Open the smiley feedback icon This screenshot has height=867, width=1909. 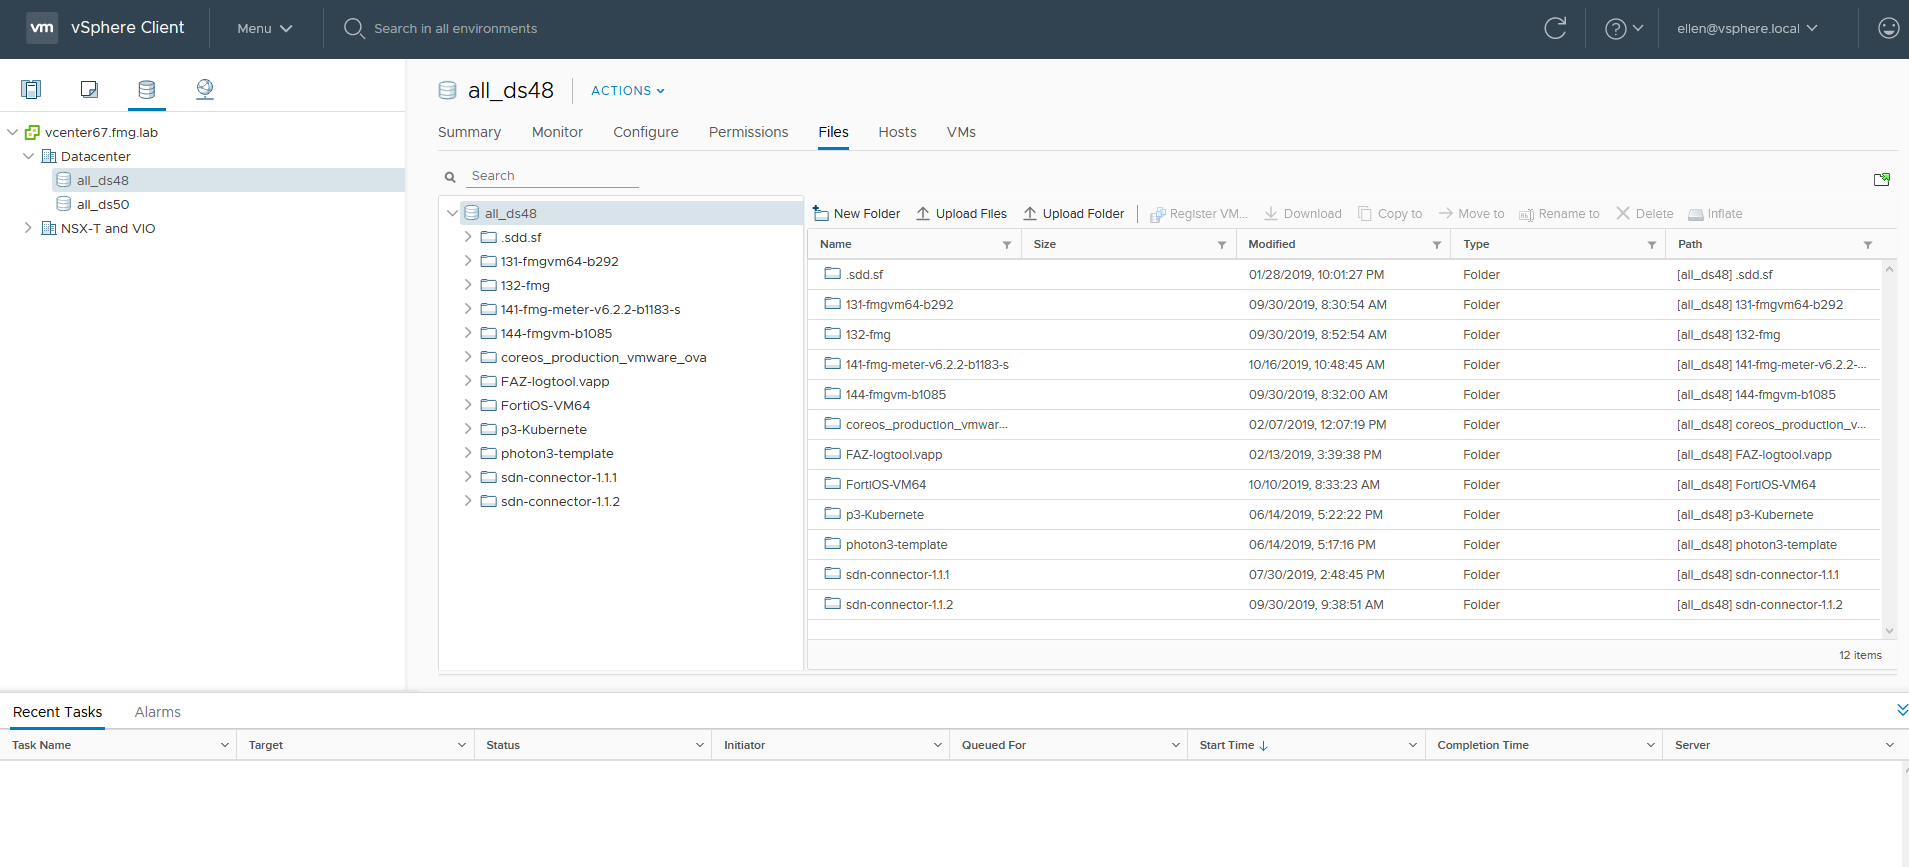pos(1888,28)
